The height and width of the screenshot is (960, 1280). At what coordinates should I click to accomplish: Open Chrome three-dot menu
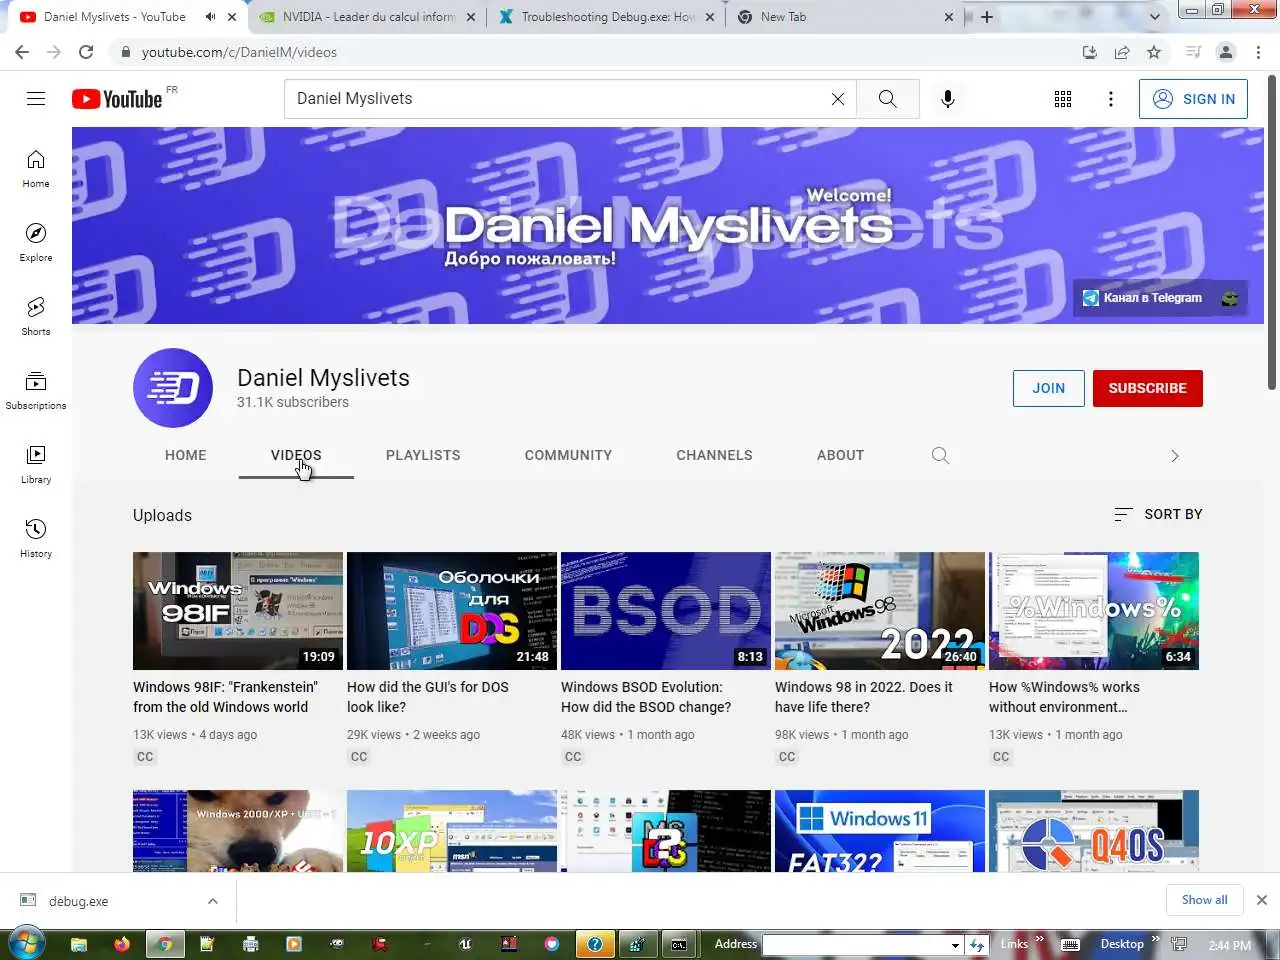click(1258, 52)
